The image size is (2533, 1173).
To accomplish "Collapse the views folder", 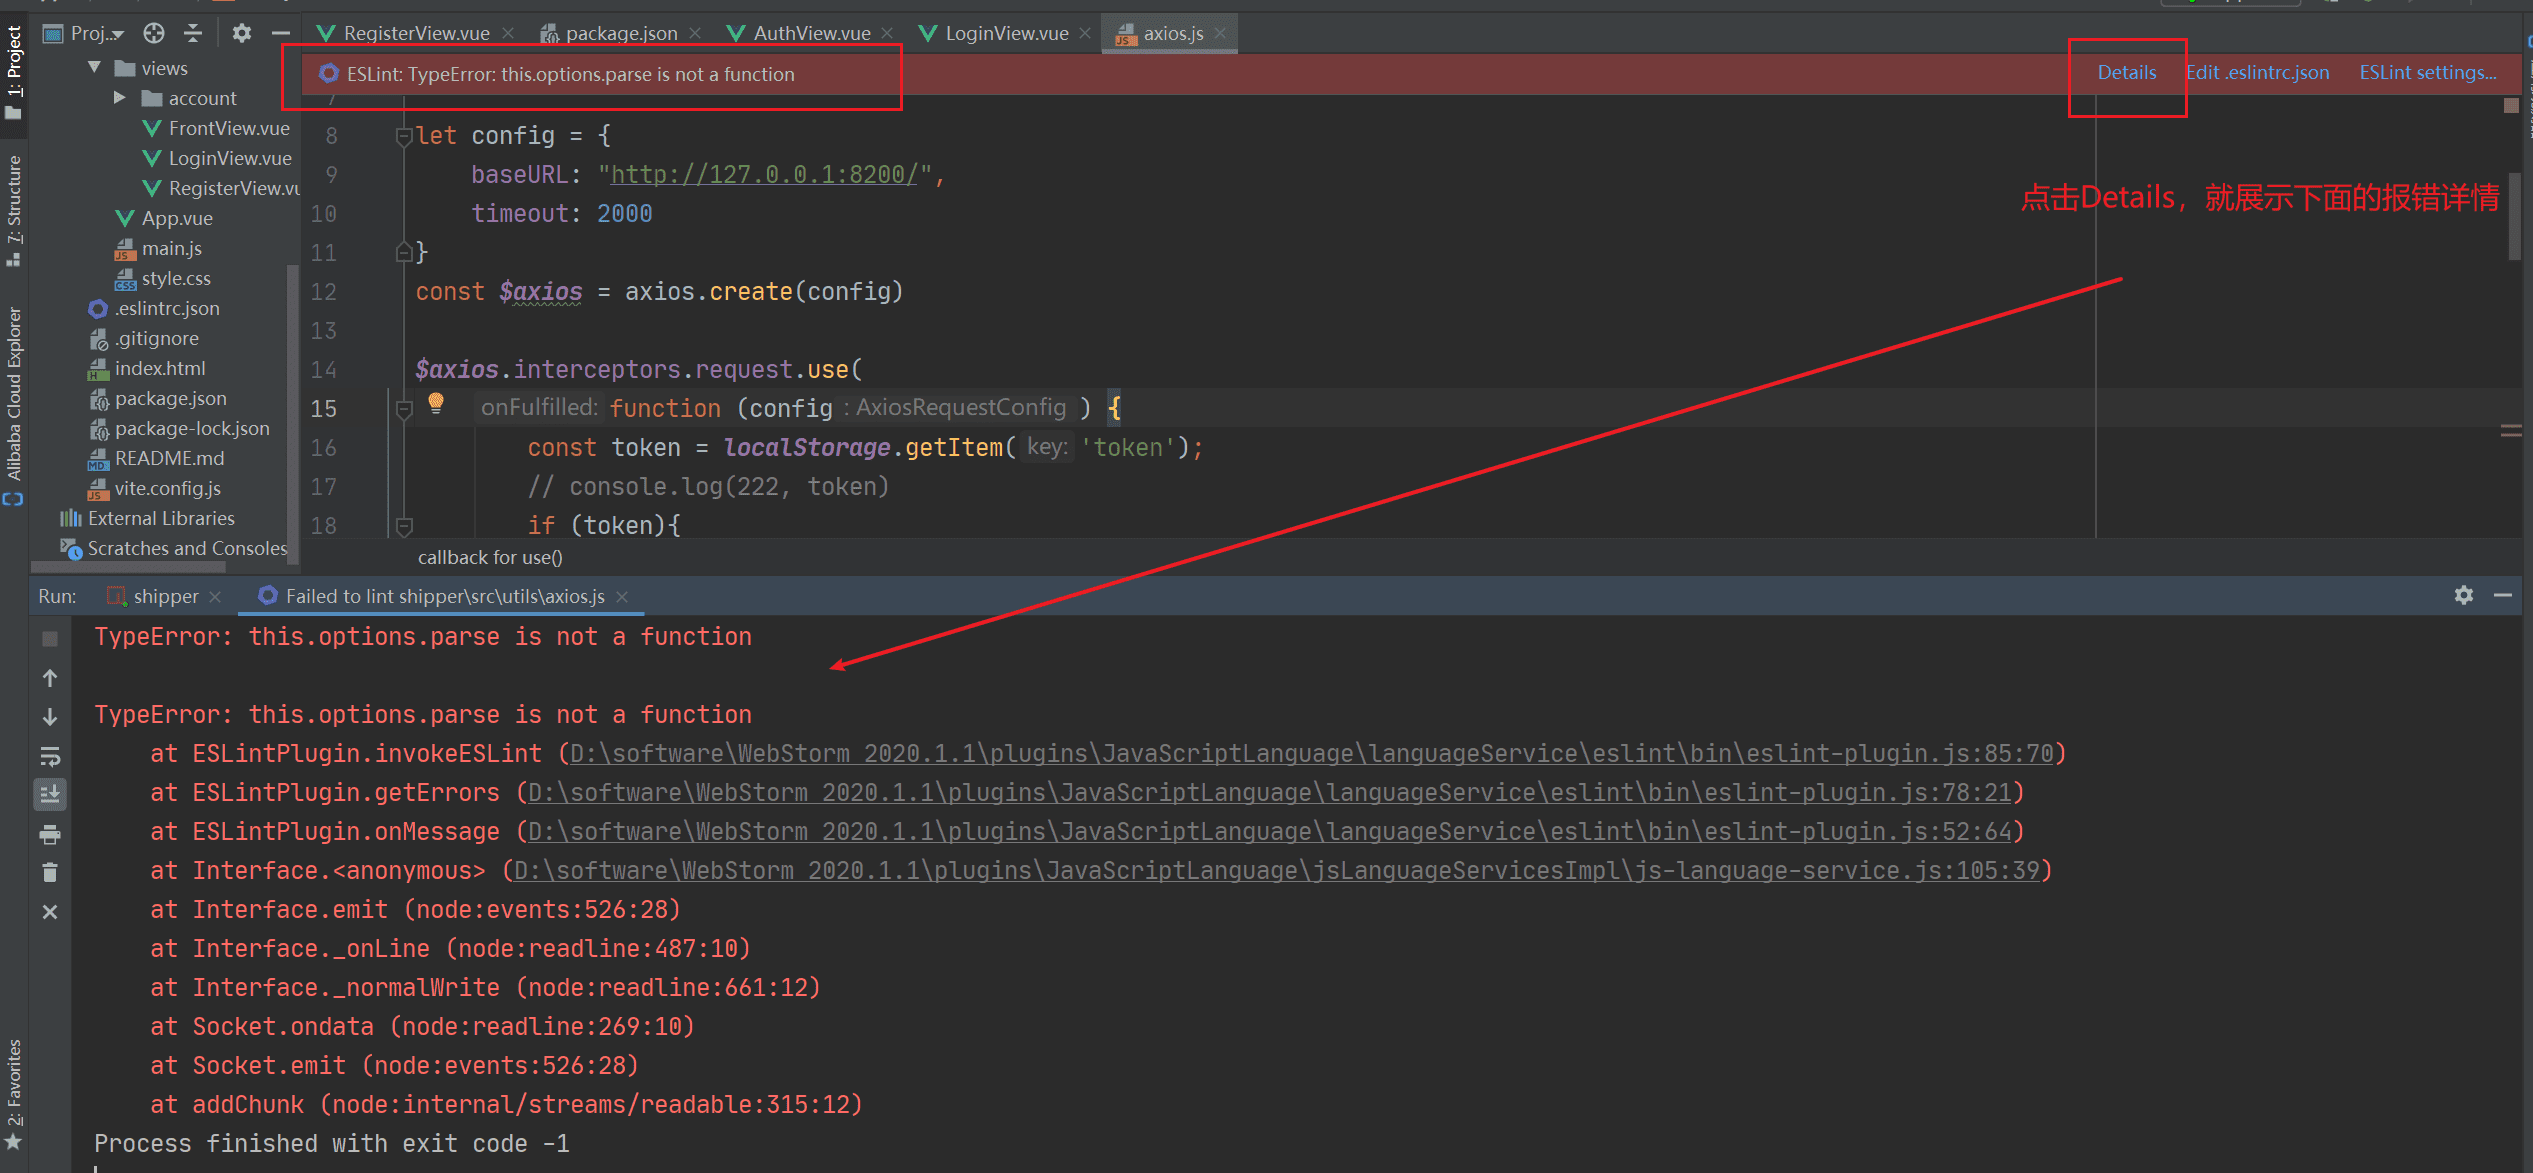I will pos(95,68).
